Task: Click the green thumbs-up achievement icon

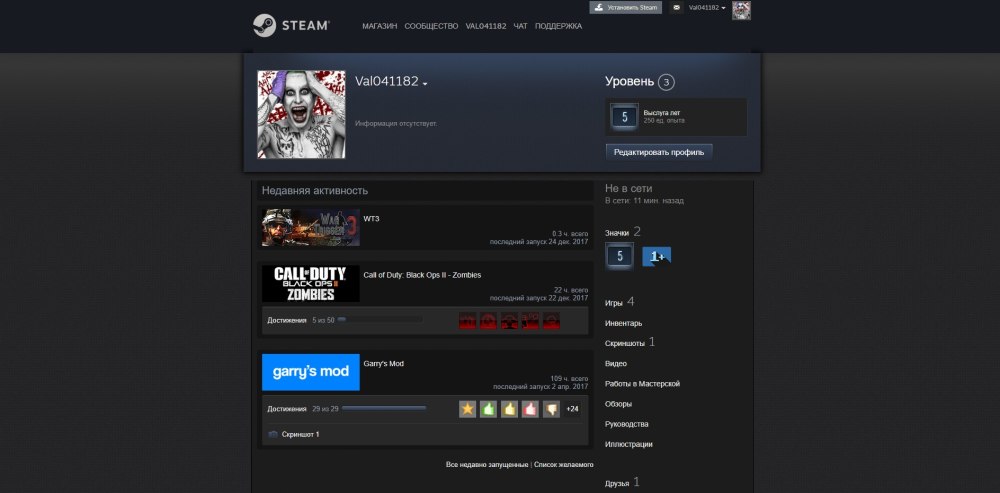Action: [x=489, y=409]
